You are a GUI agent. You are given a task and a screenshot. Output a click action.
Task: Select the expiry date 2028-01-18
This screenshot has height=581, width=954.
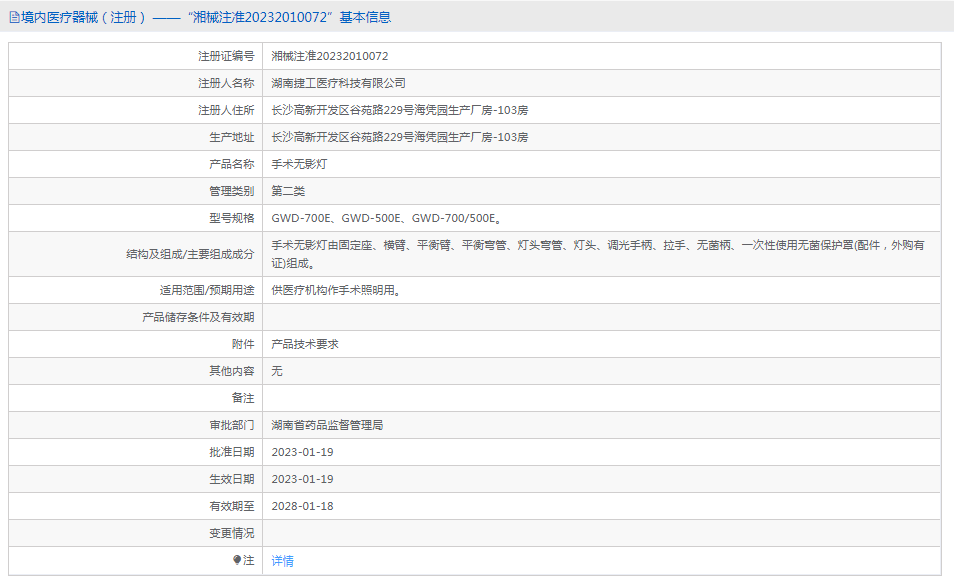[302, 506]
